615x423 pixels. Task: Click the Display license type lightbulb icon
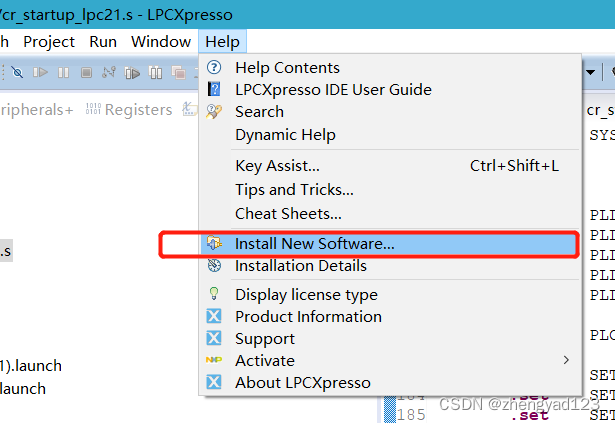pyautogui.click(x=214, y=294)
